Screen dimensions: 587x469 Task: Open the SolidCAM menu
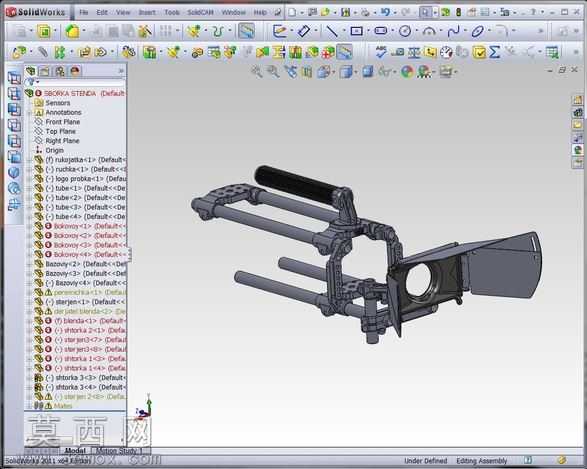point(200,12)
